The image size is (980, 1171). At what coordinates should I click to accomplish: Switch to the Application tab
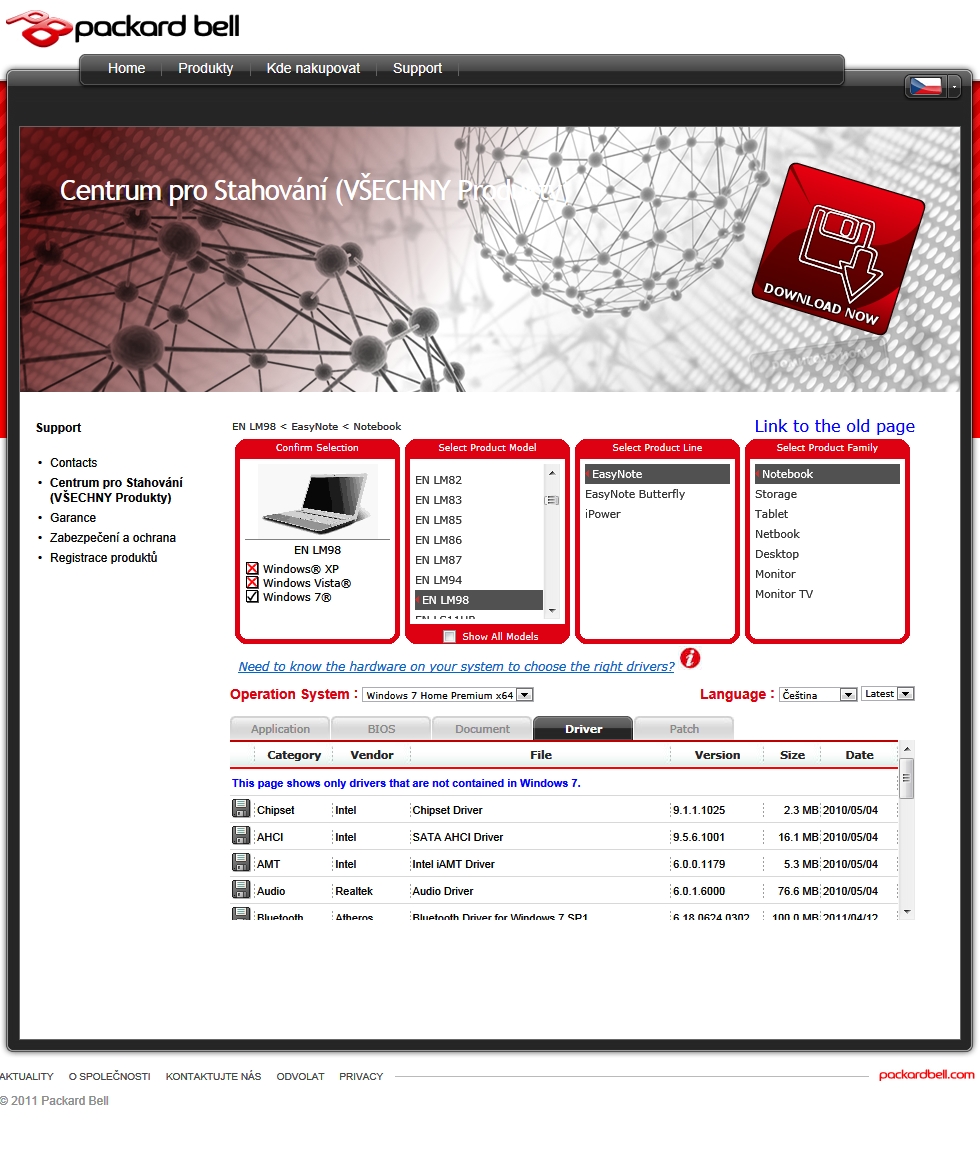pos(280,728)
